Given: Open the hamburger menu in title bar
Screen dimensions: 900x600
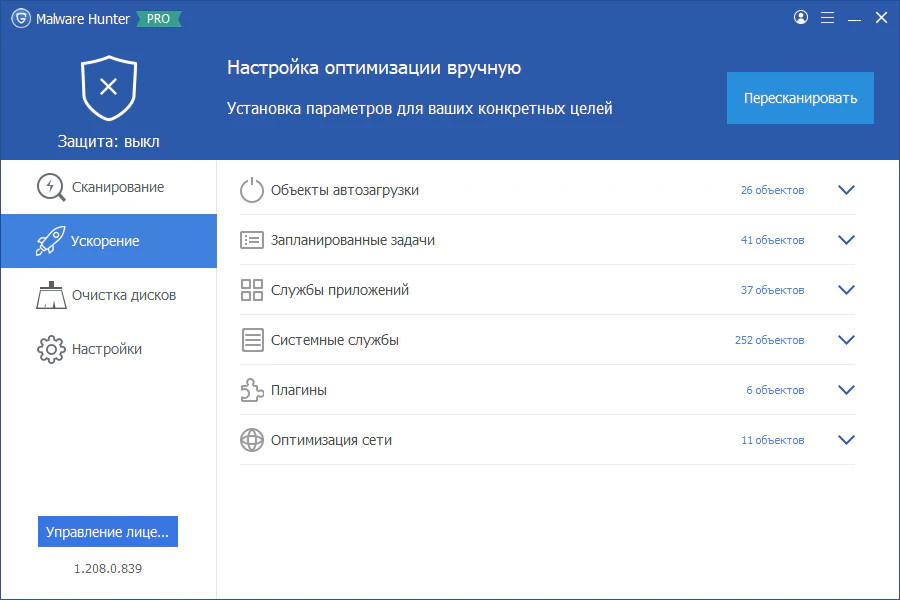Looking at the screenshot, I should [827, 17].
